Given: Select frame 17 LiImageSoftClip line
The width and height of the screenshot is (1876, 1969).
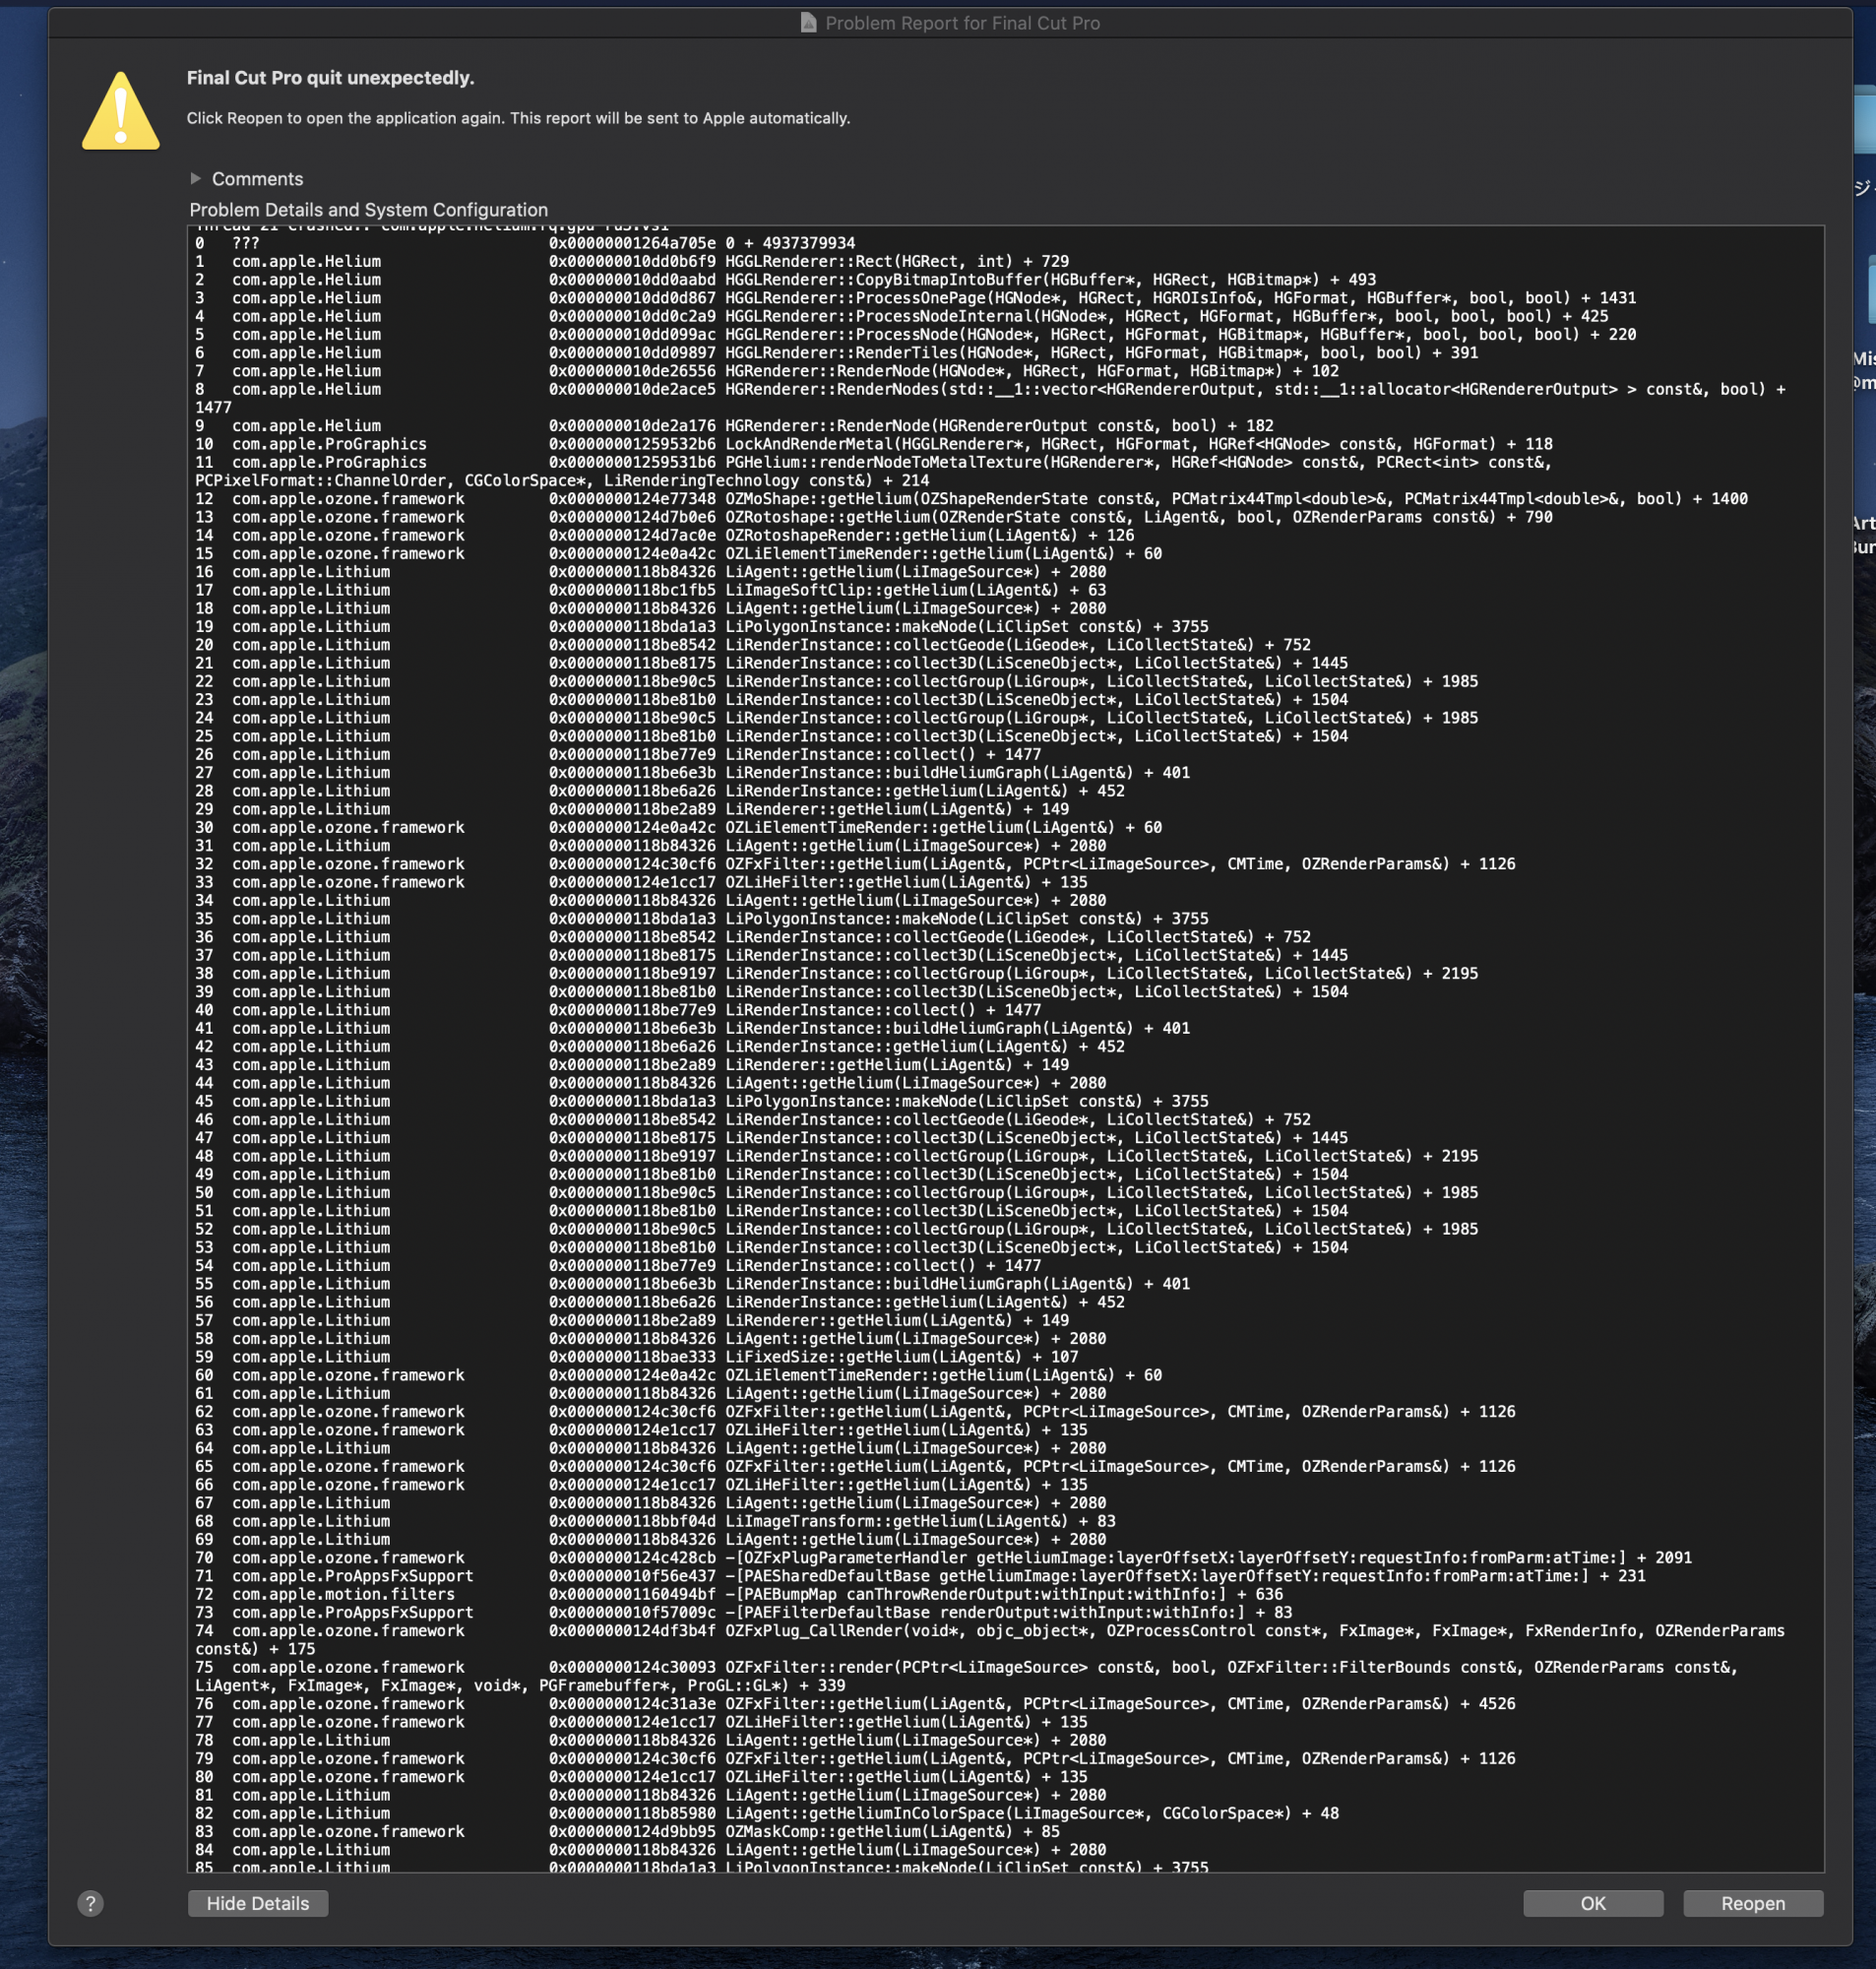Looking at the screenshot, I should (x=650, y=590).
